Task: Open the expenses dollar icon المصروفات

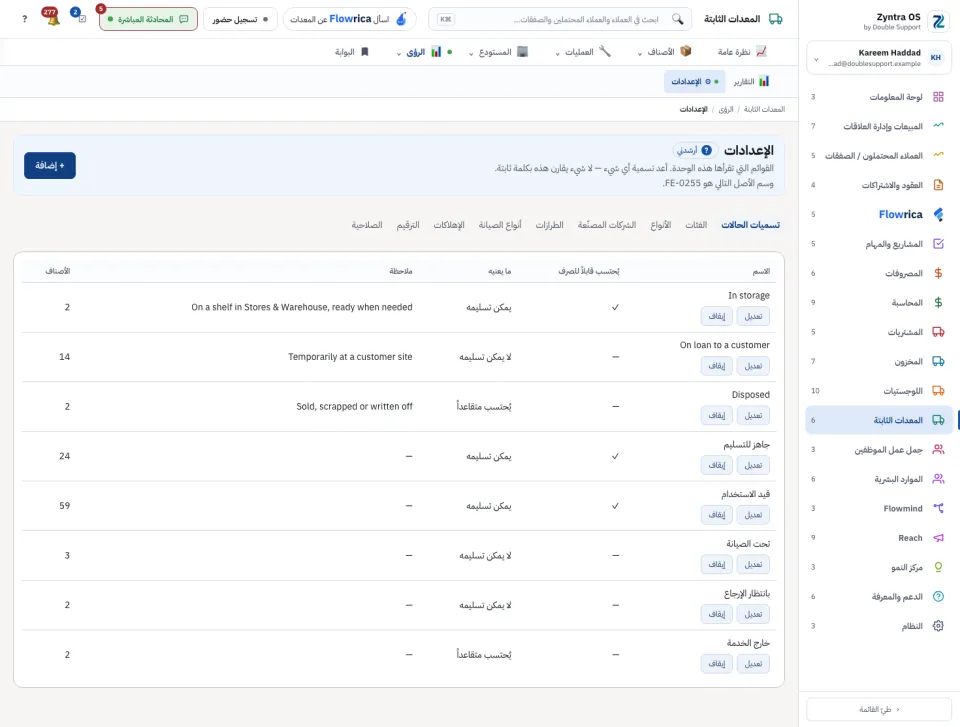Action: pos(938,273)
